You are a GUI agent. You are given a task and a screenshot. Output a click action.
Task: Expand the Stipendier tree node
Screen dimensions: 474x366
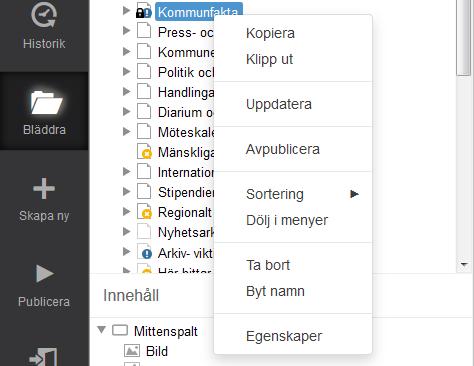126,191
